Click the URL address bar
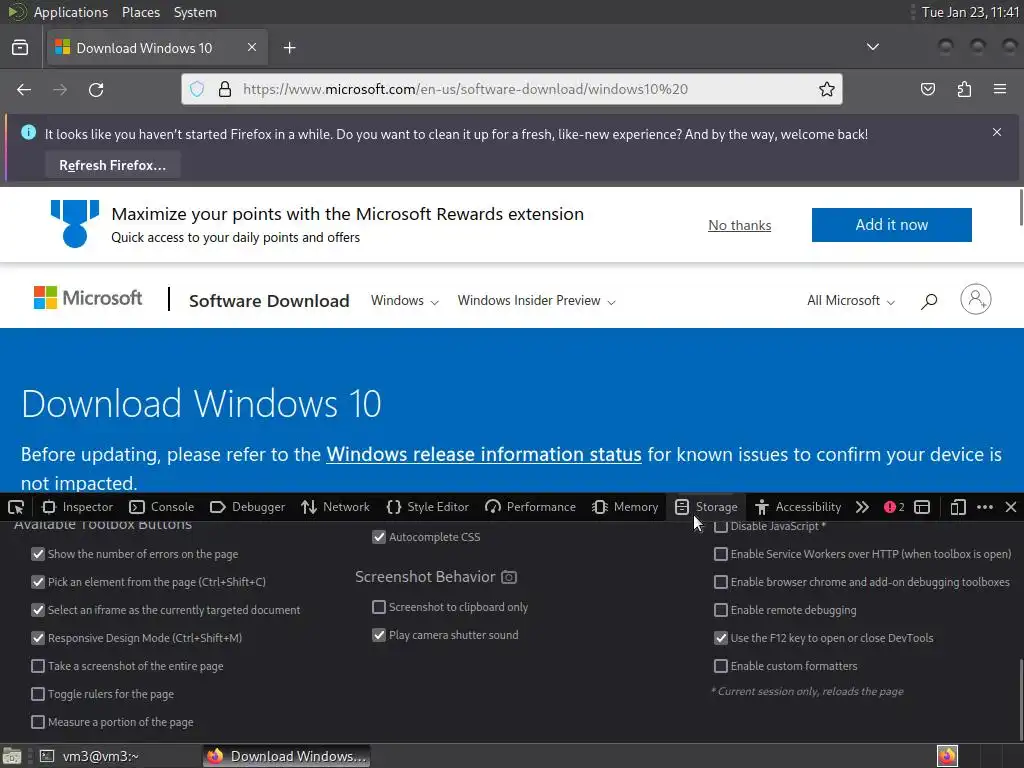Image resolution: width=1024 pixels, height=768 pixels. pos(511,89)
